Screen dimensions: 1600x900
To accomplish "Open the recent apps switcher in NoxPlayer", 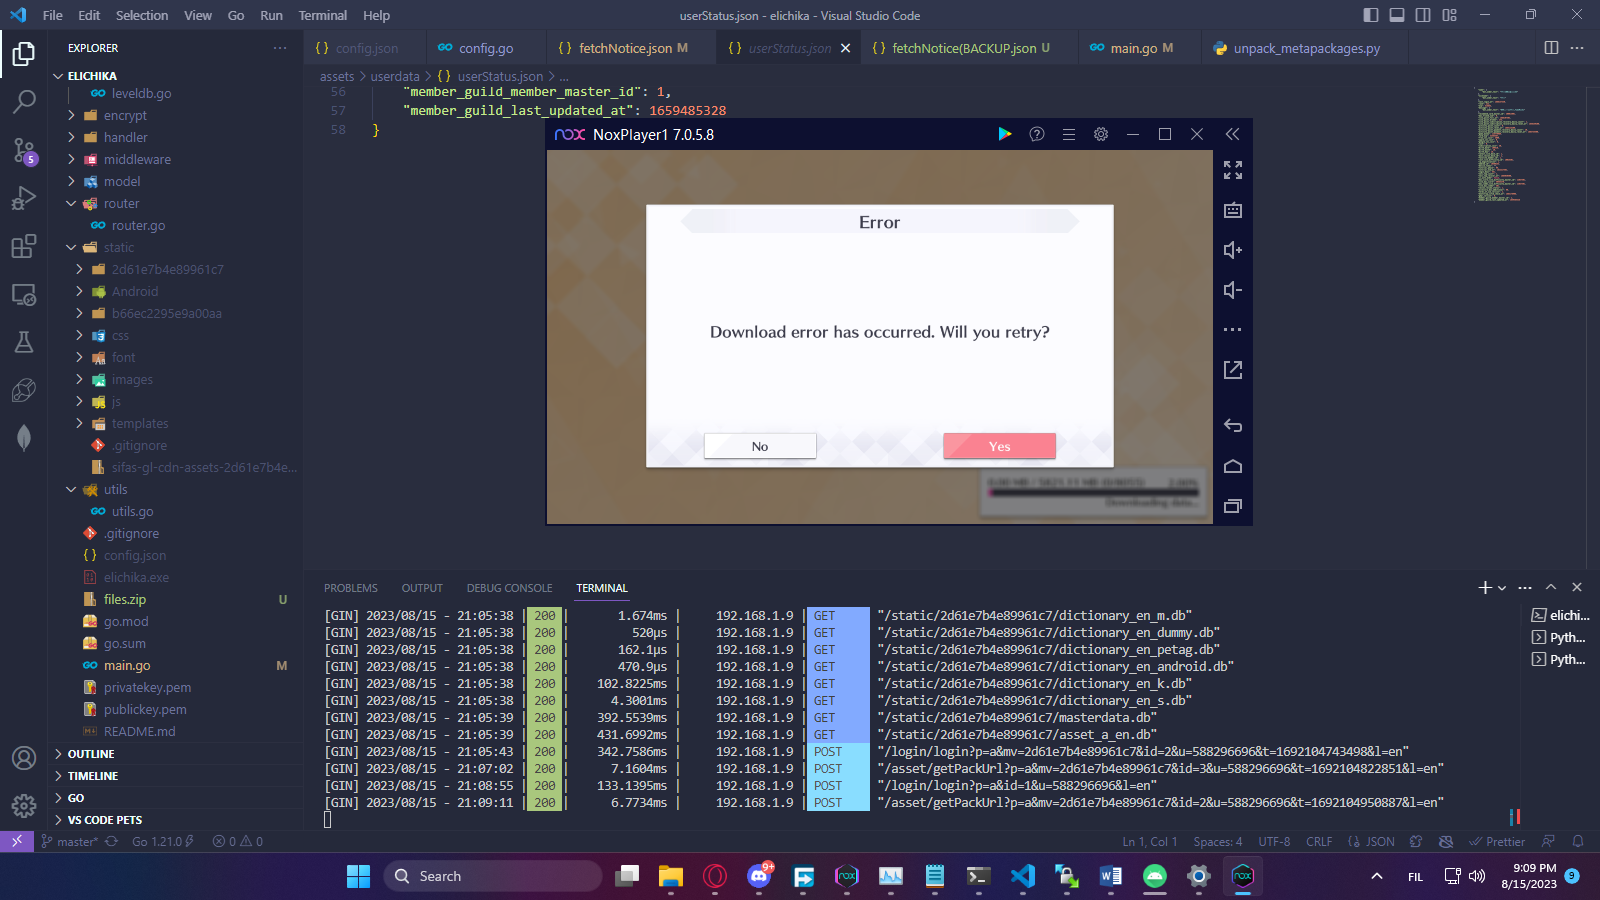I will (x=1232, y=507).
